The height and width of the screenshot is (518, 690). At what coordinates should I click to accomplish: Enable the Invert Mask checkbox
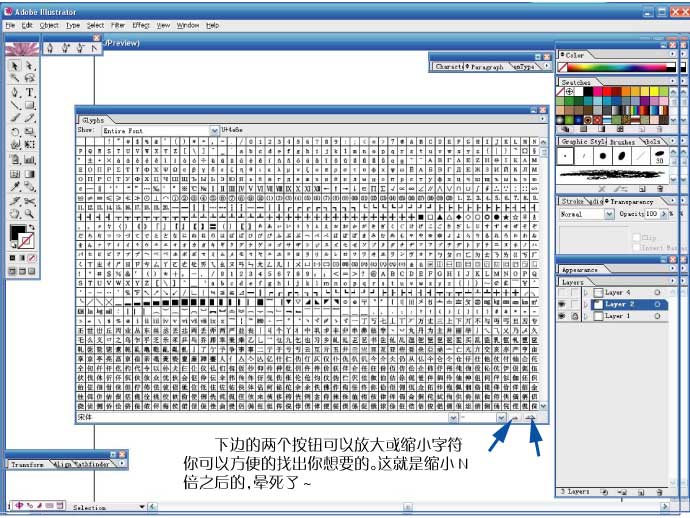[636, 248]
